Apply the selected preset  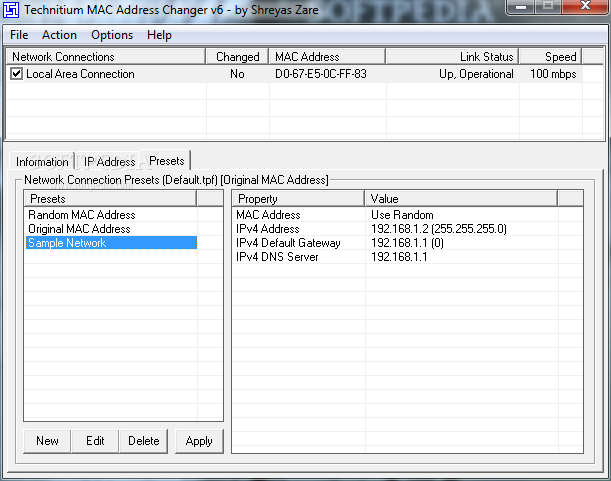[199, 441]
